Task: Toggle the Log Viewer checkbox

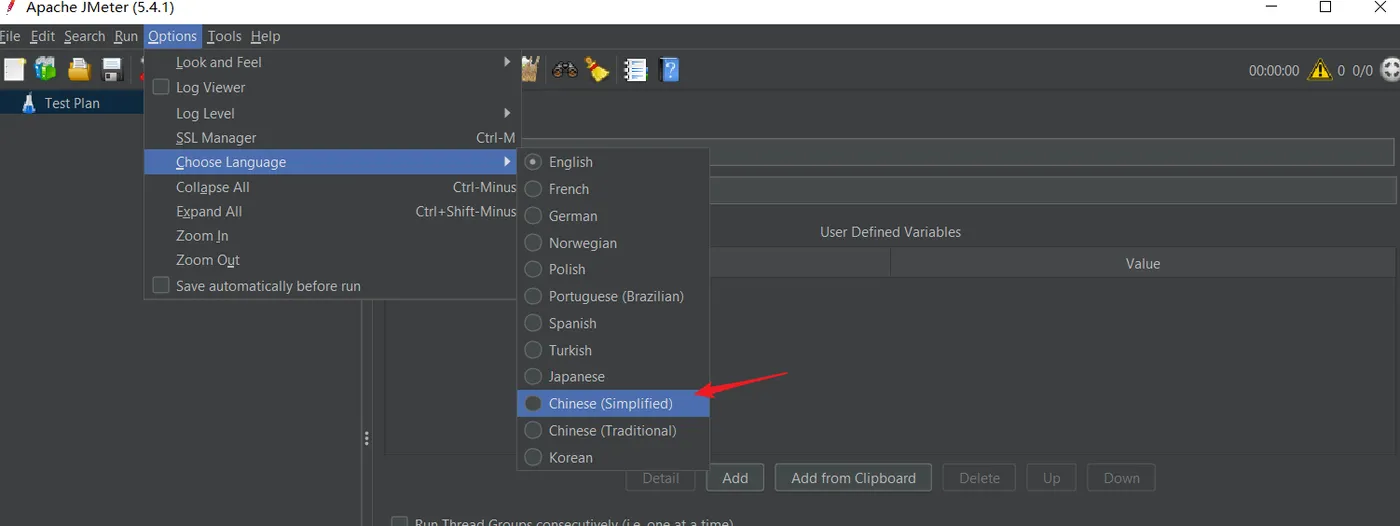Action: (160, 87)
